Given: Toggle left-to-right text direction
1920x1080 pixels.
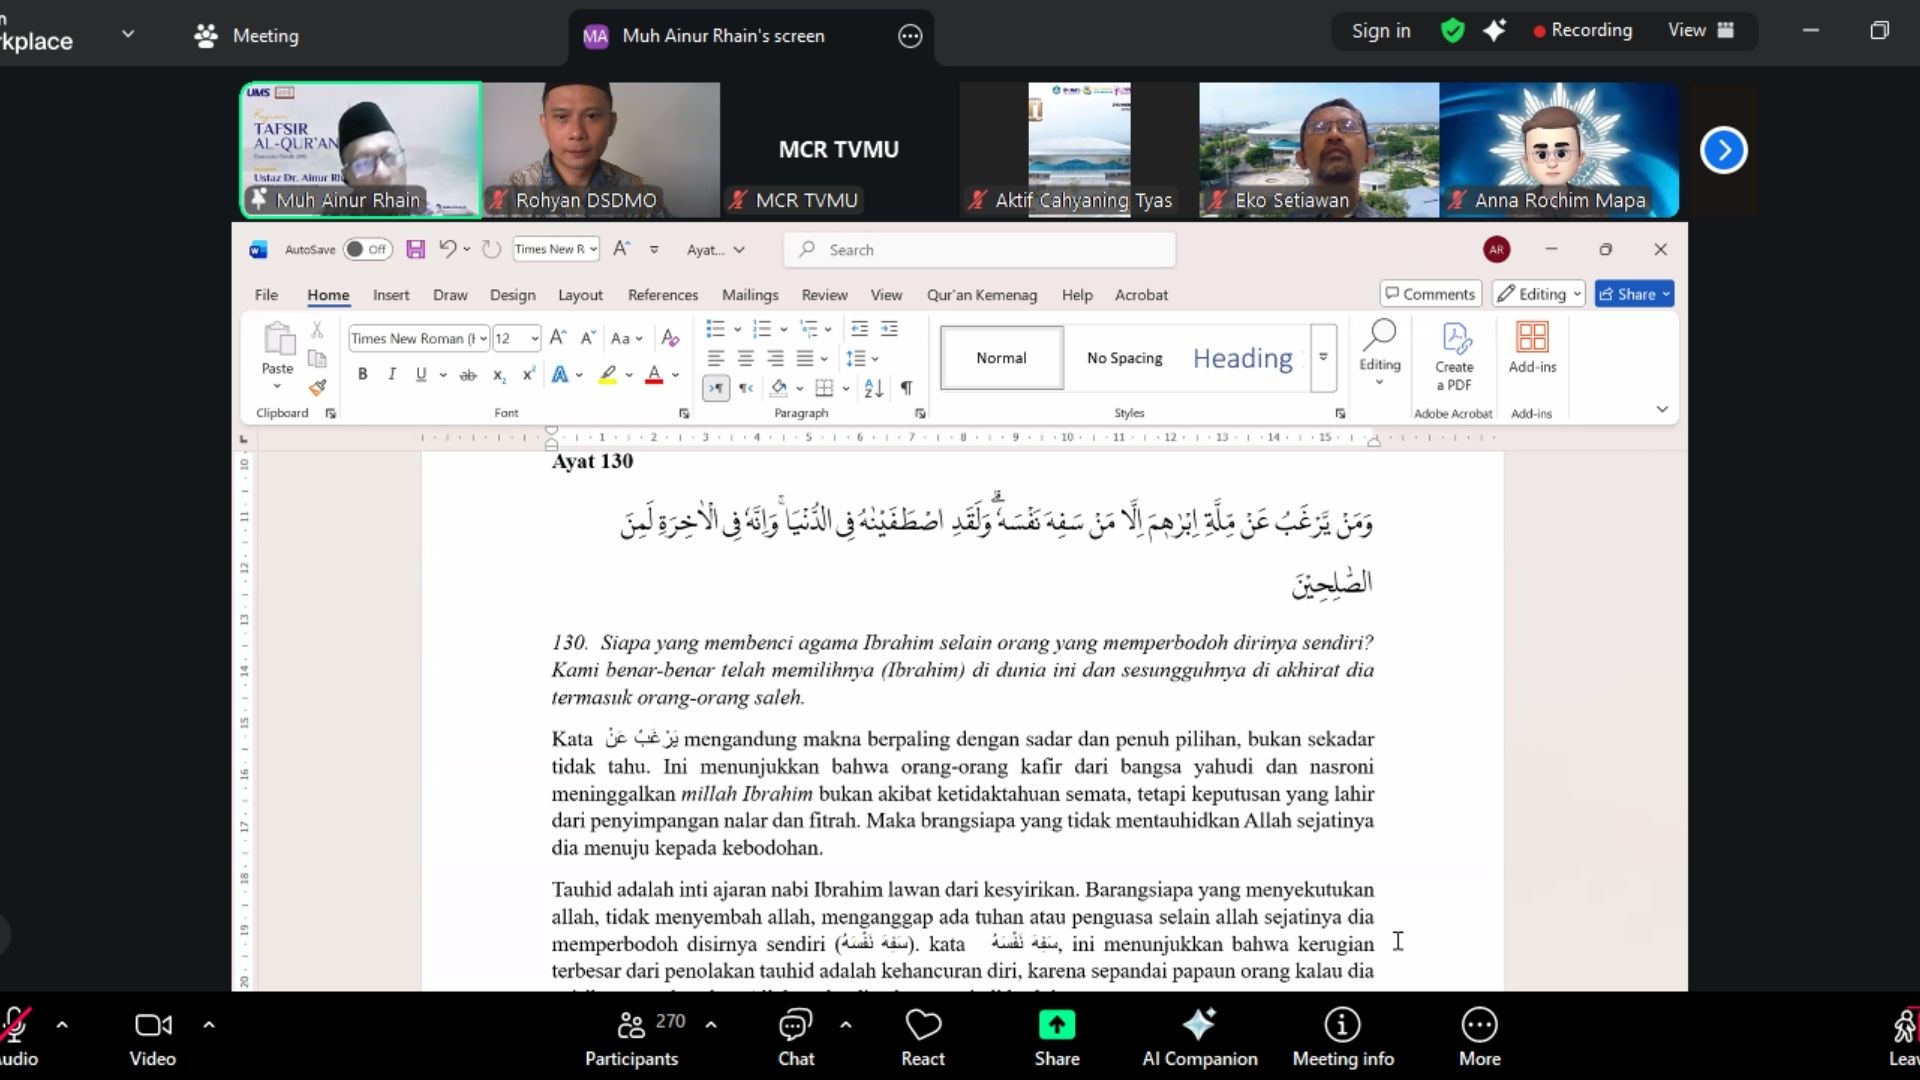Looking at the screenshot, I should (x=716, y=388).
